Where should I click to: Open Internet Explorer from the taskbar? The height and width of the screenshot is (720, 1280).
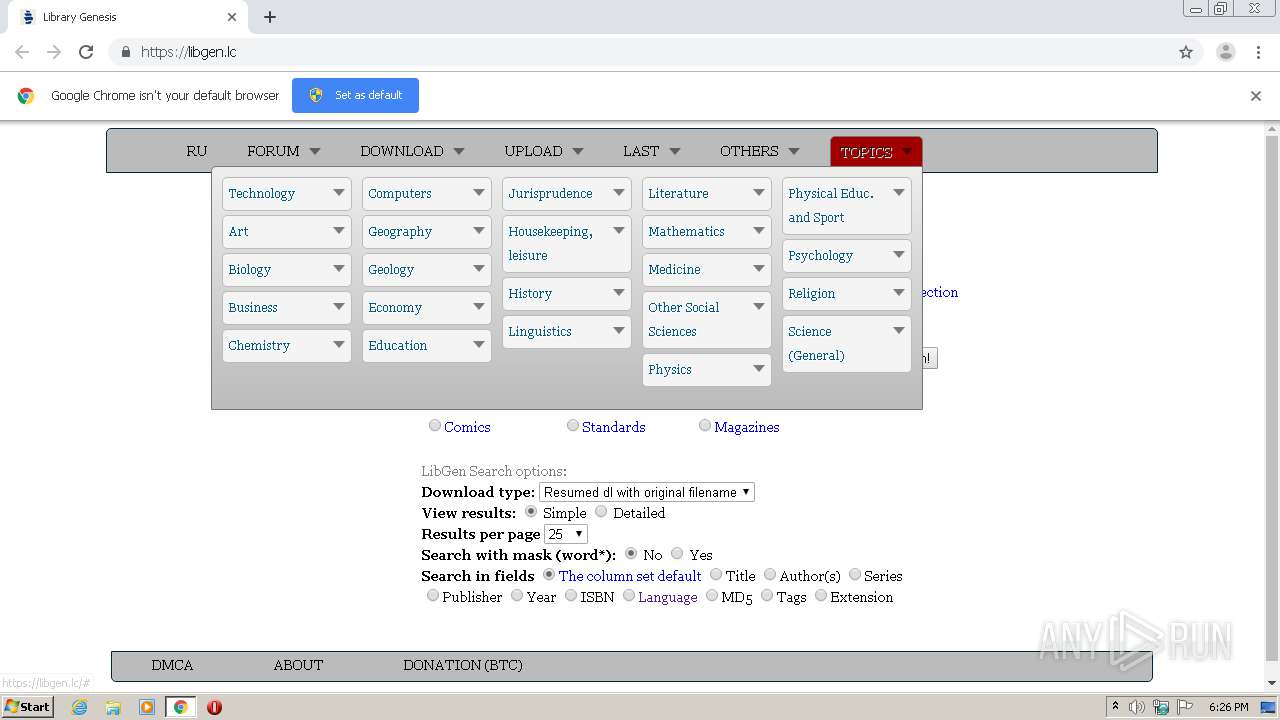79,707
